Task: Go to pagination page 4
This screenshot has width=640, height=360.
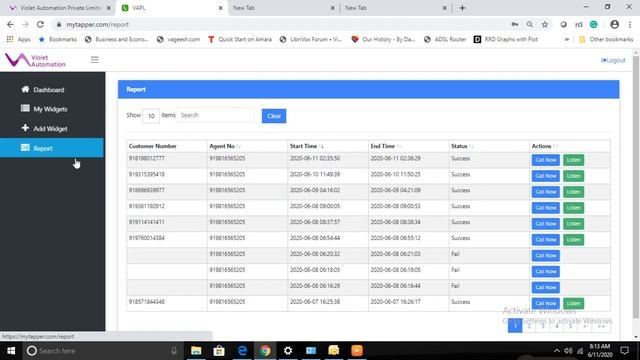Action: 557,326
